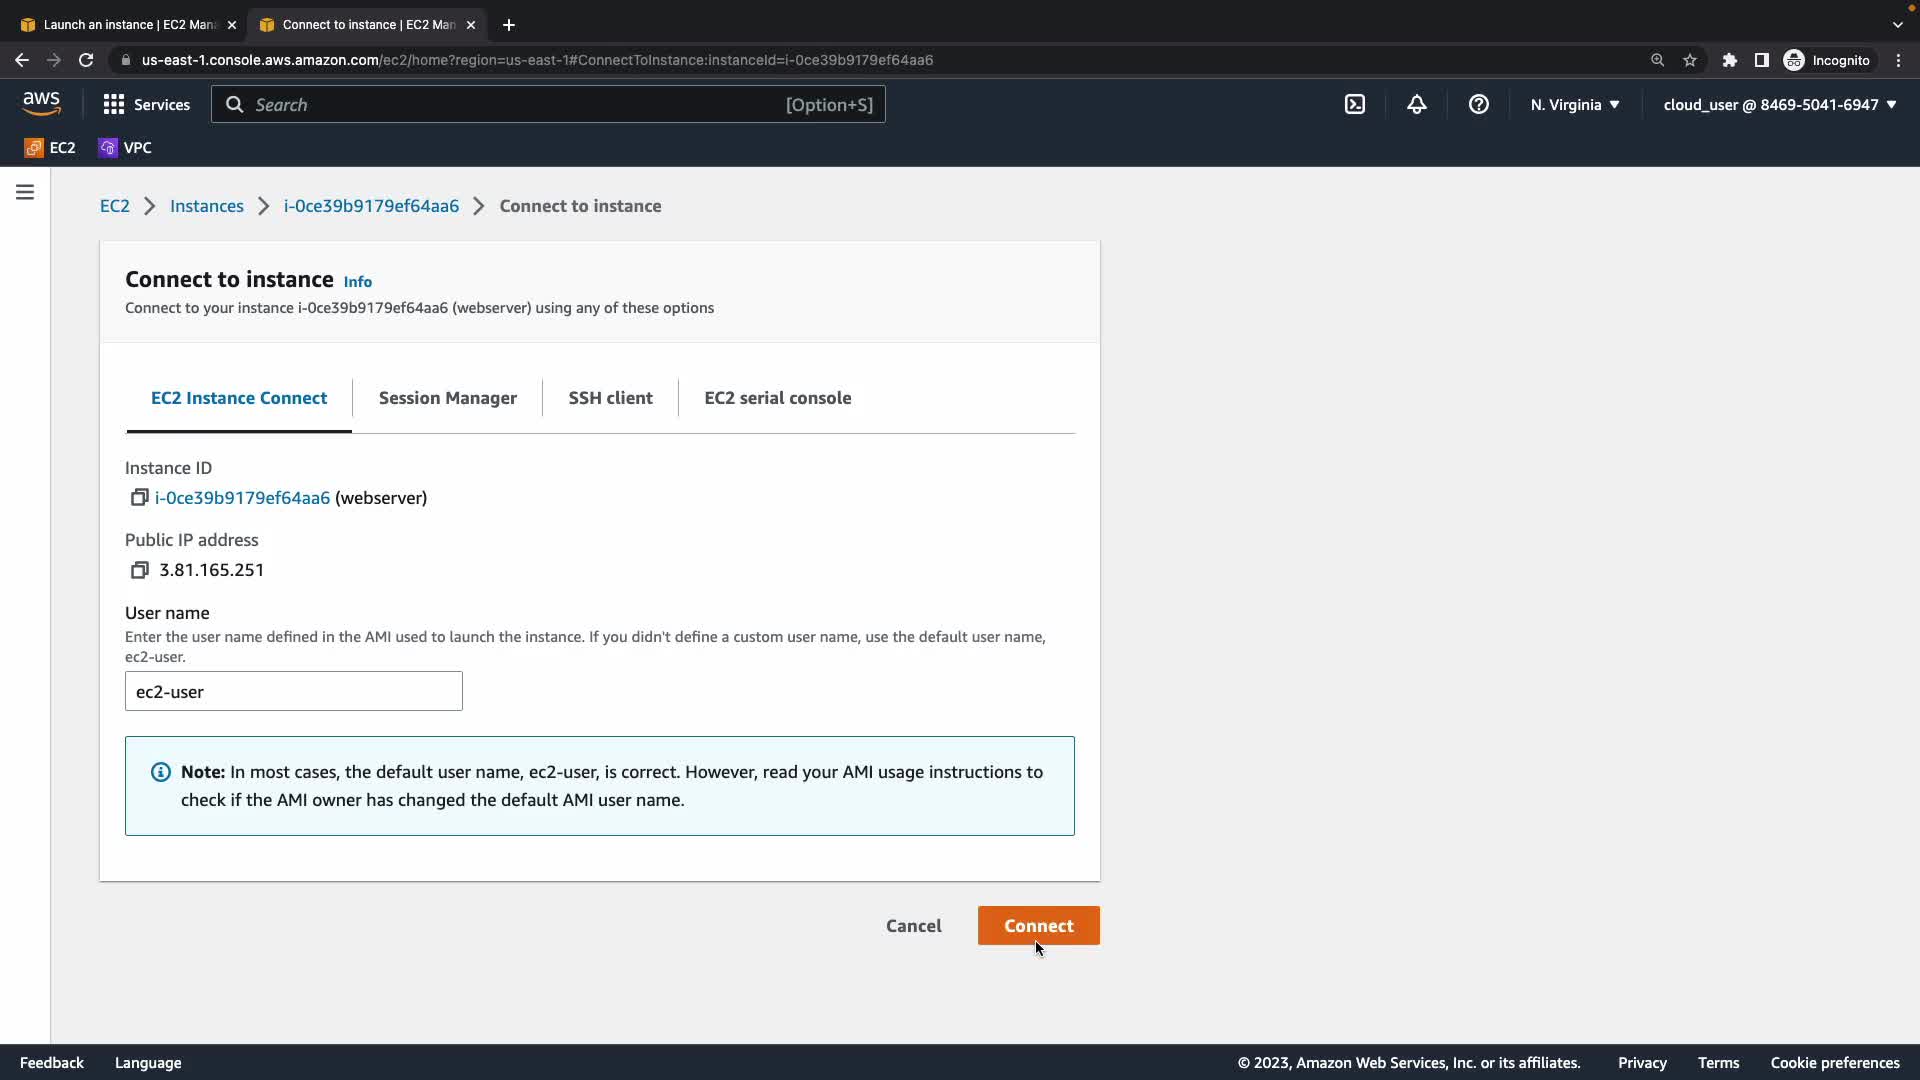Switch to the SSH client tab
The image size is (1920, 1080).
pos(610,398)
